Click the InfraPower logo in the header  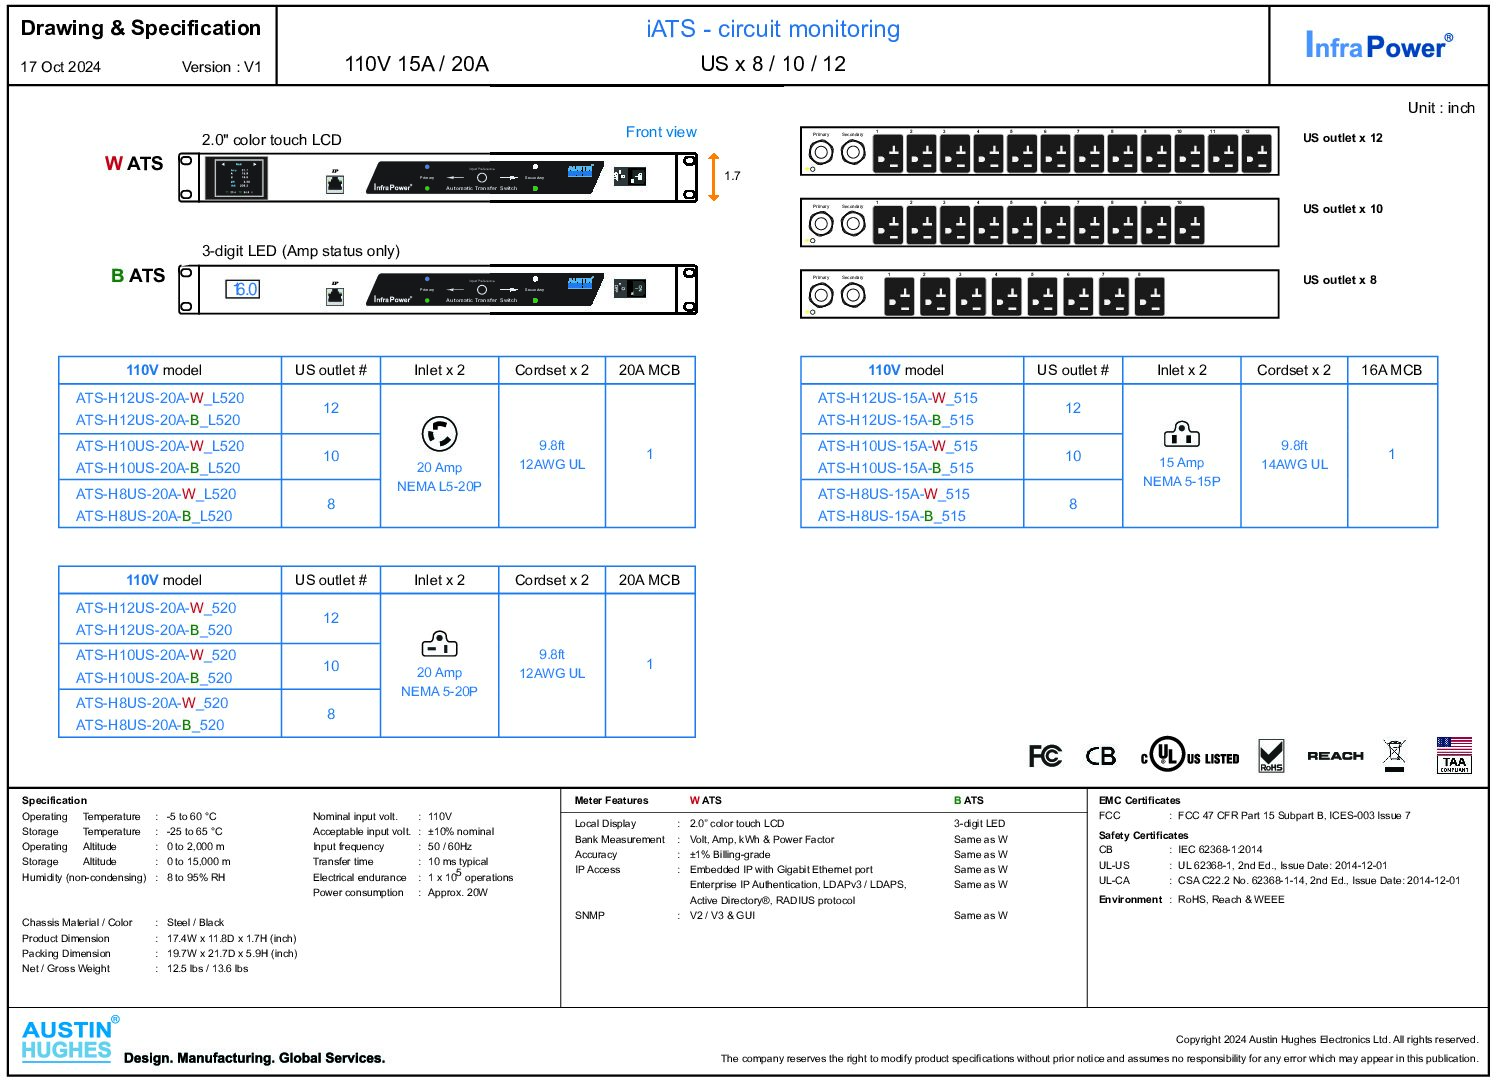pyautogui.click(x=1378, y=45)
